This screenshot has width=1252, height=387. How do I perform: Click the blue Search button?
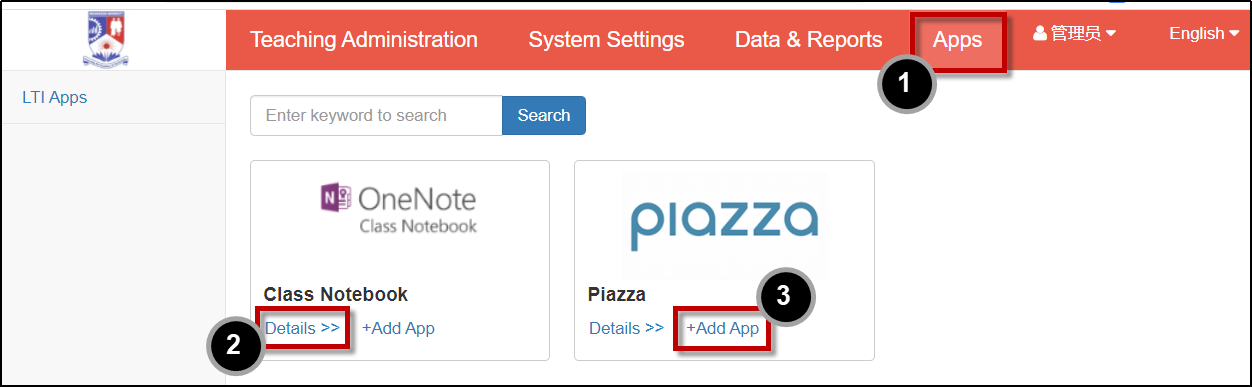coord(544,115)
